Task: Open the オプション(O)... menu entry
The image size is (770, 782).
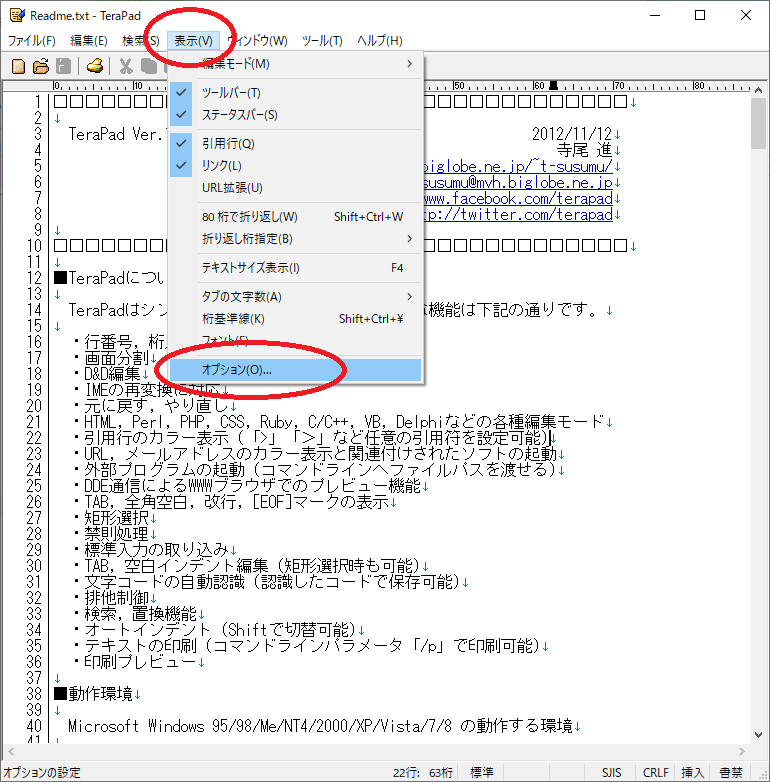Action: click(296, 370)
